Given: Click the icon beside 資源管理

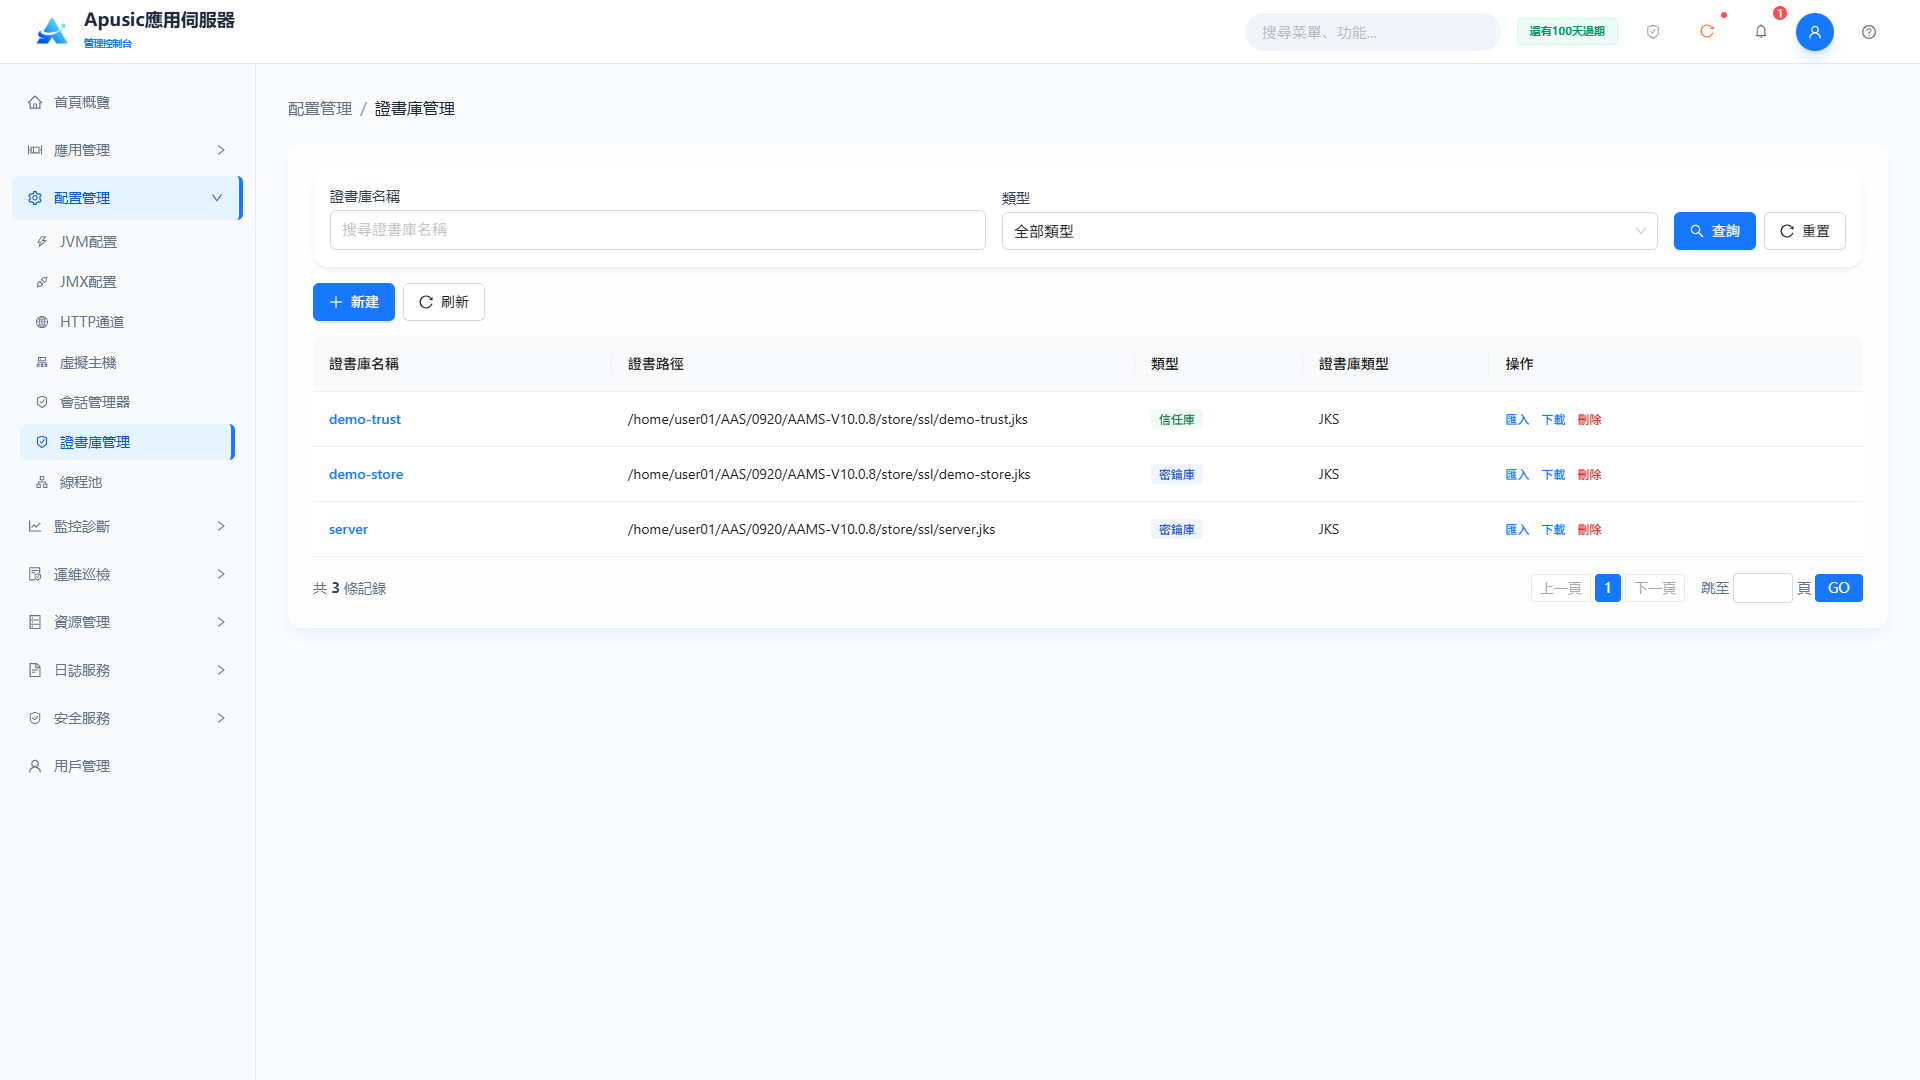Looking at the screenshot, I should tap(35, 622).
